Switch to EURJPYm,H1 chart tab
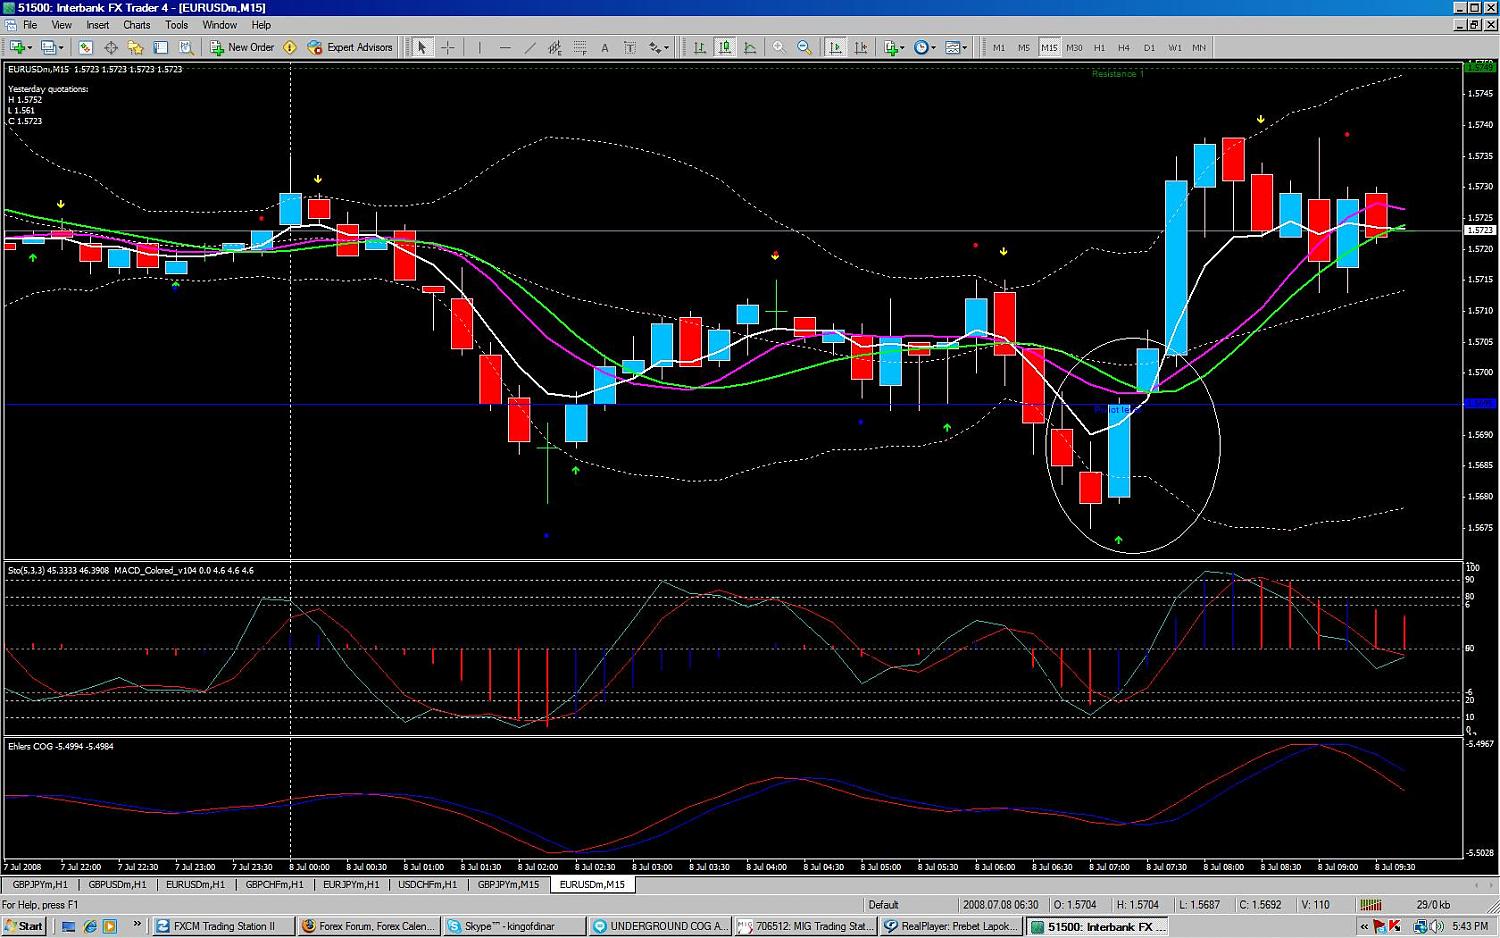The image size is (1500, 938). tap(351, 884)
